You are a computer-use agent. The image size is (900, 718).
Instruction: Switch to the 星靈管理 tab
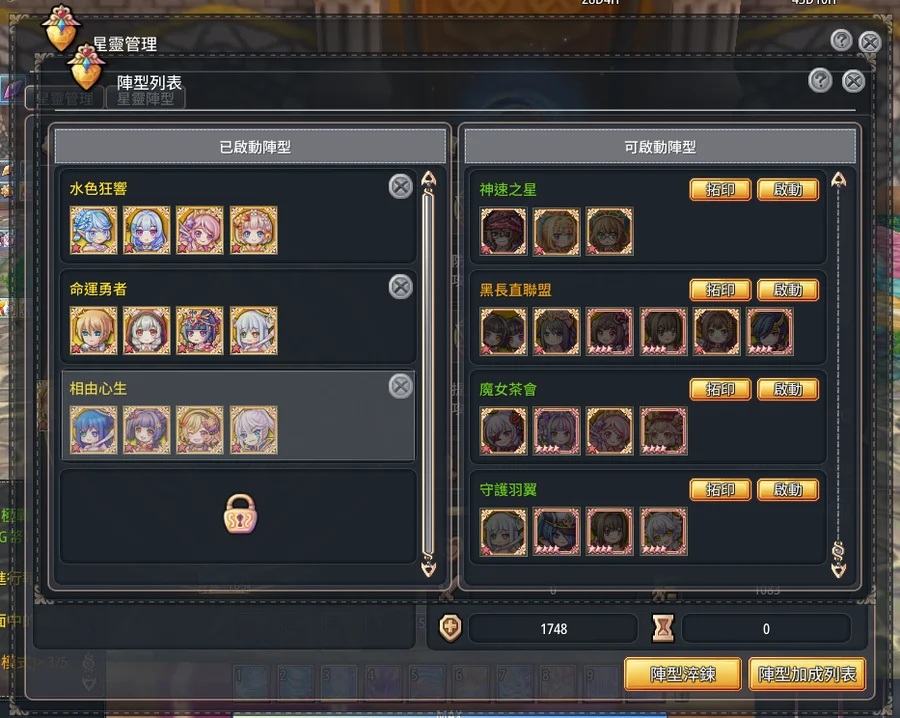click(64, 99)
